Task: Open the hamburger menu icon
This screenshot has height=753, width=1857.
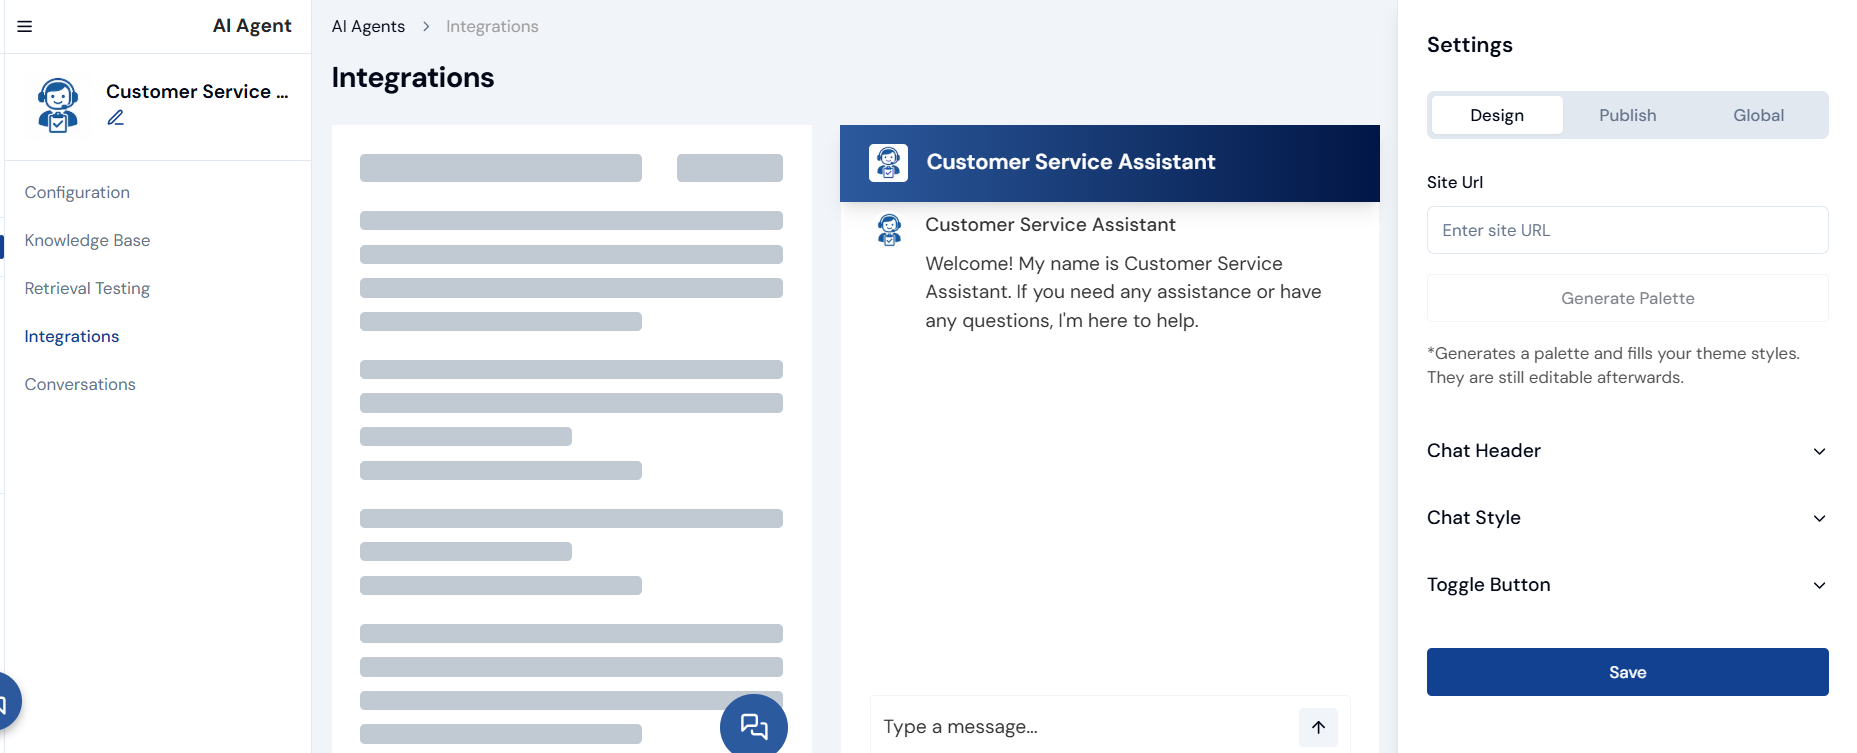Action: [x=25, y=26]
